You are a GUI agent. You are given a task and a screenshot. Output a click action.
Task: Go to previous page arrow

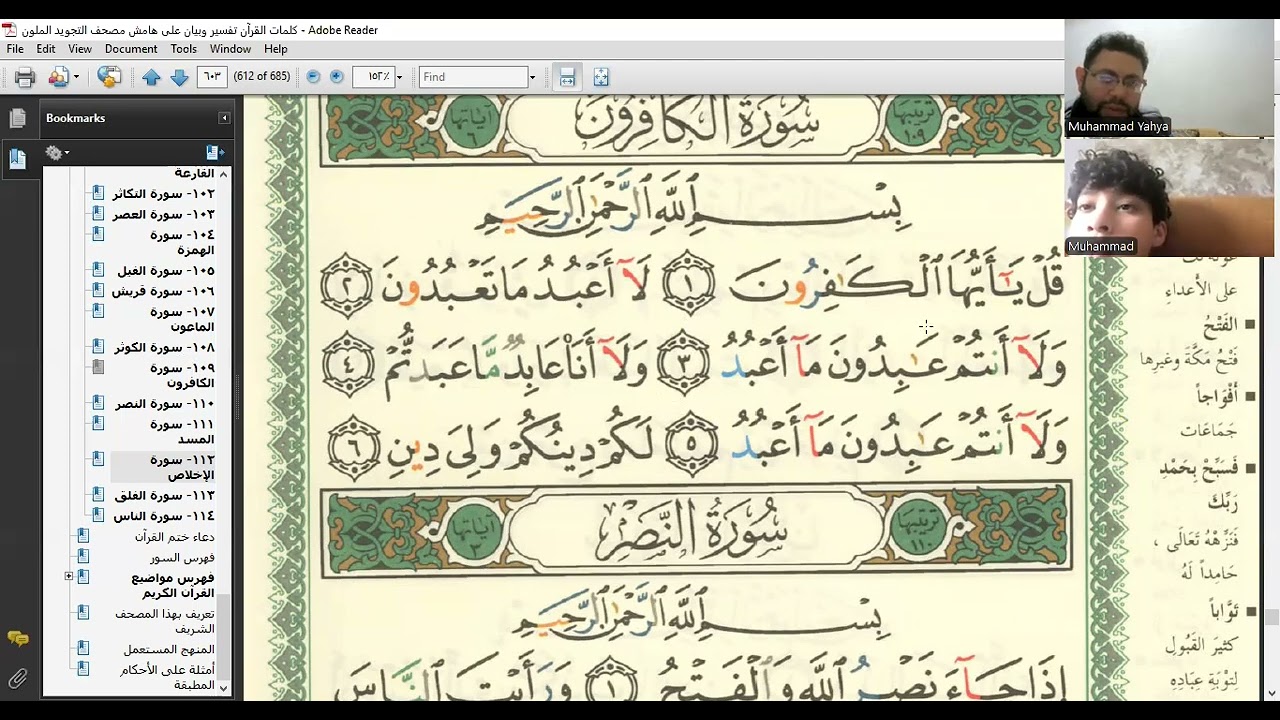[151, 77]
